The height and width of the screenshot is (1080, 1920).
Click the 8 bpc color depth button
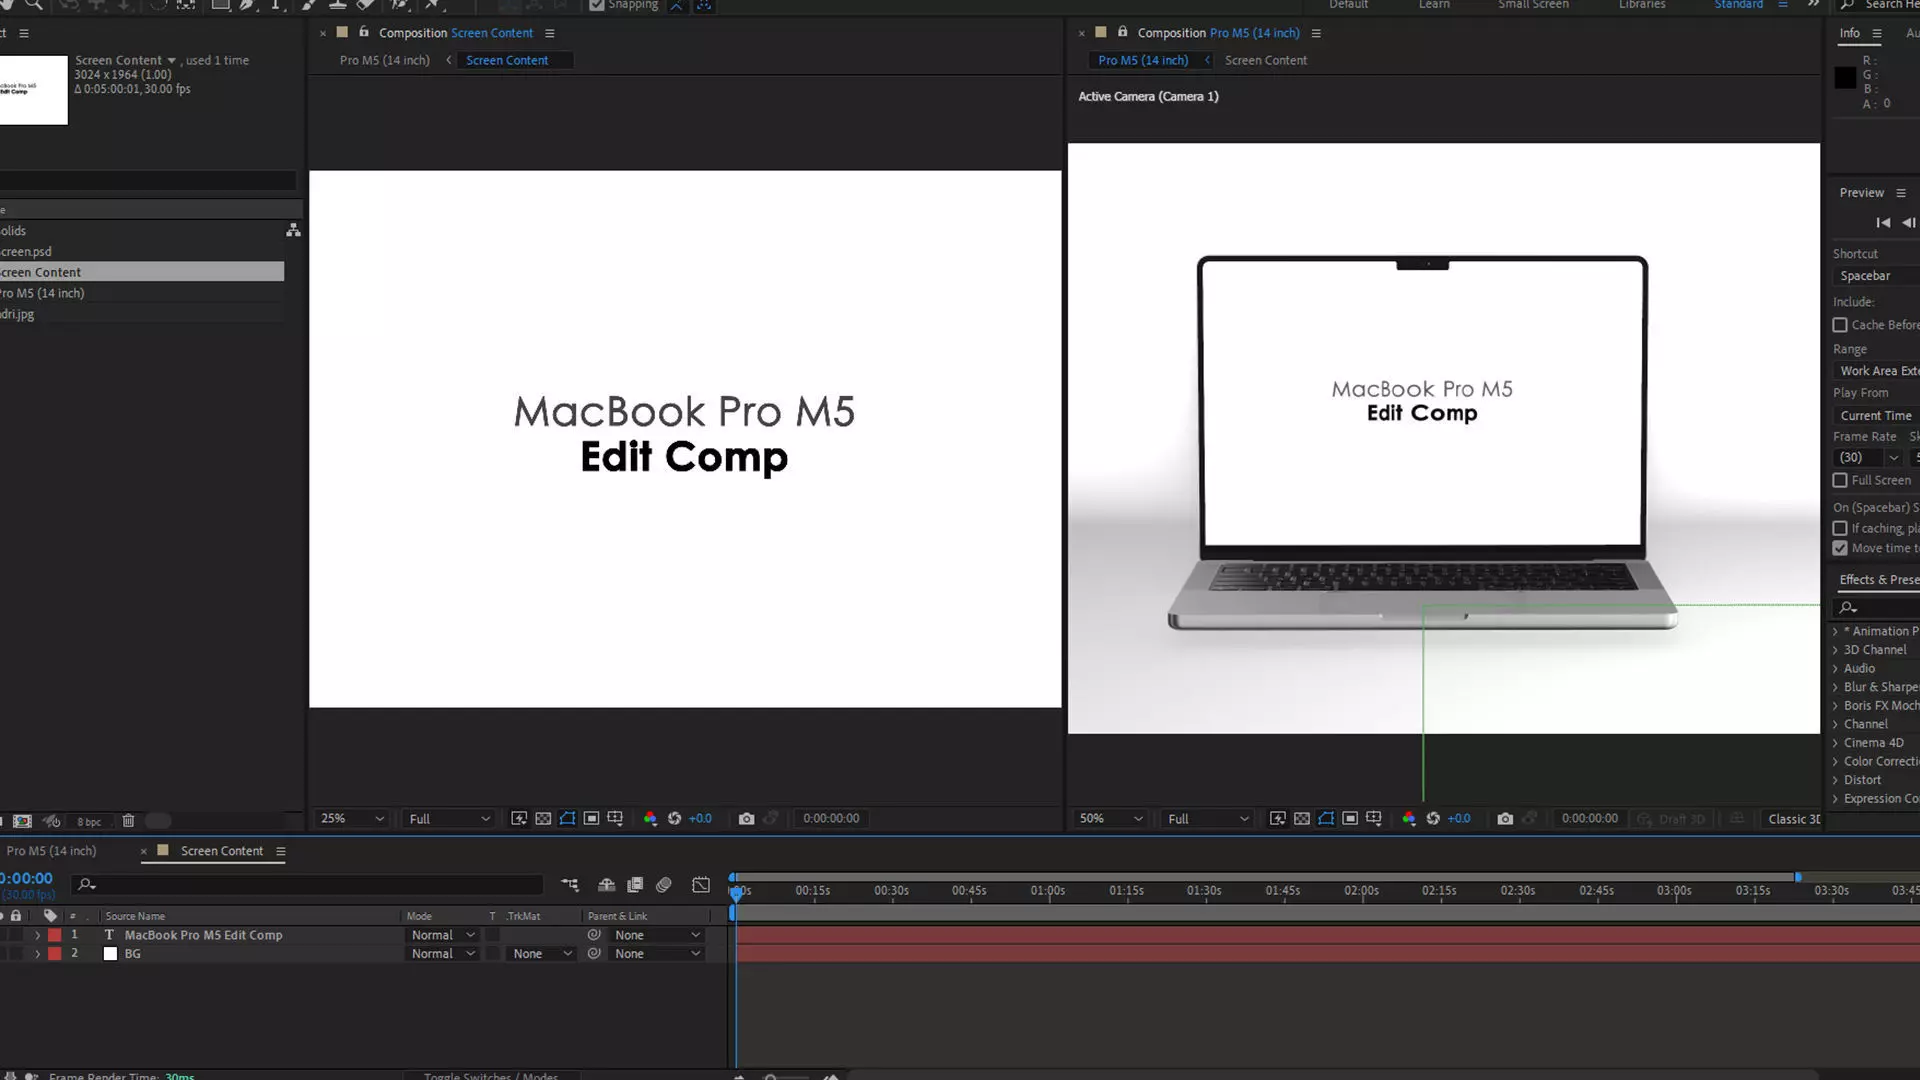click(x=89, y=822)
